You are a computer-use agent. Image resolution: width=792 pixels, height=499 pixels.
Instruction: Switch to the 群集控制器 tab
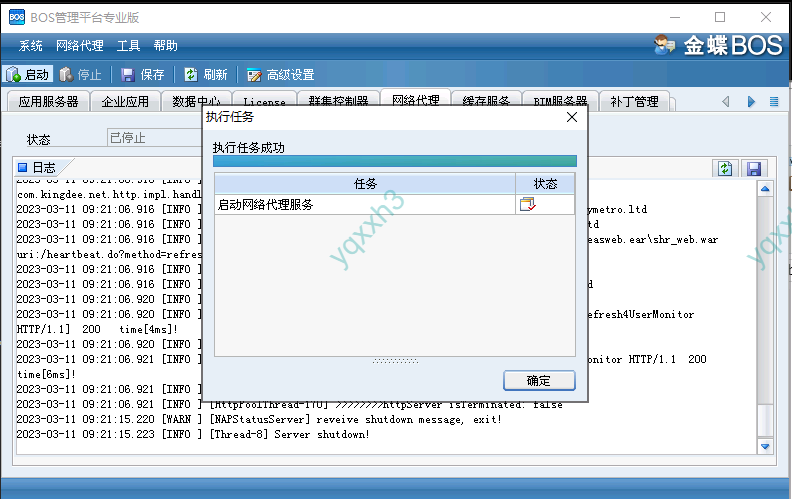click(338, 99)
